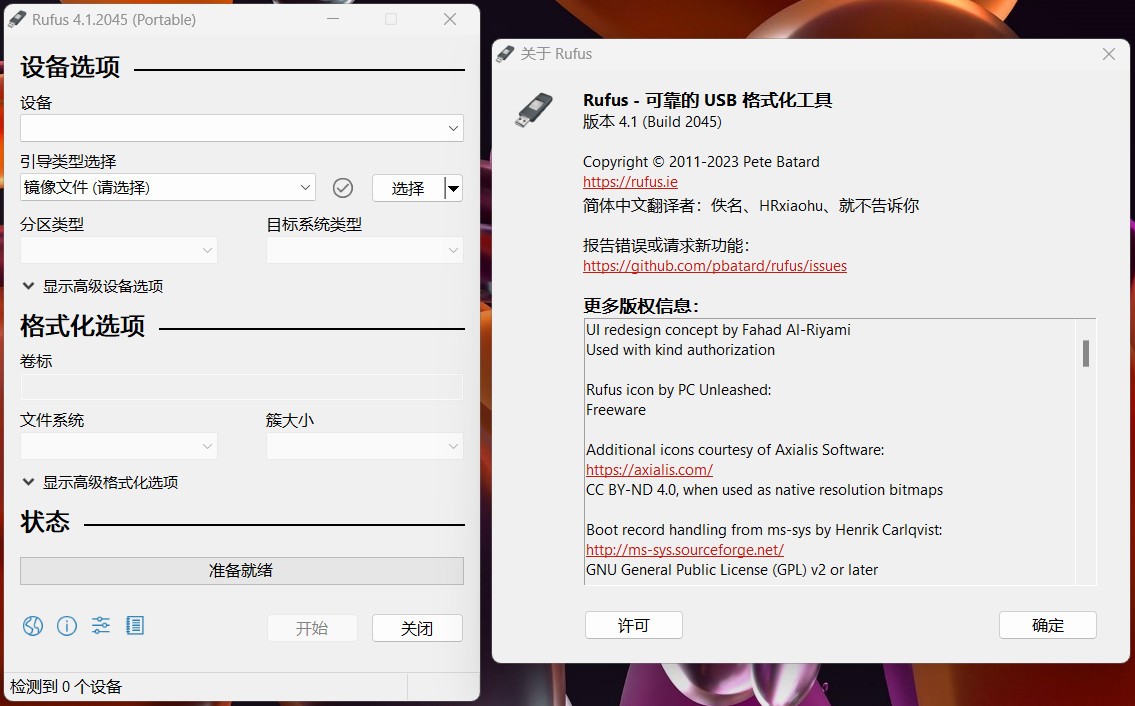Click Rufus USB icon in title bar
This screenshot has width=1135, height=706.
(16, 20)
